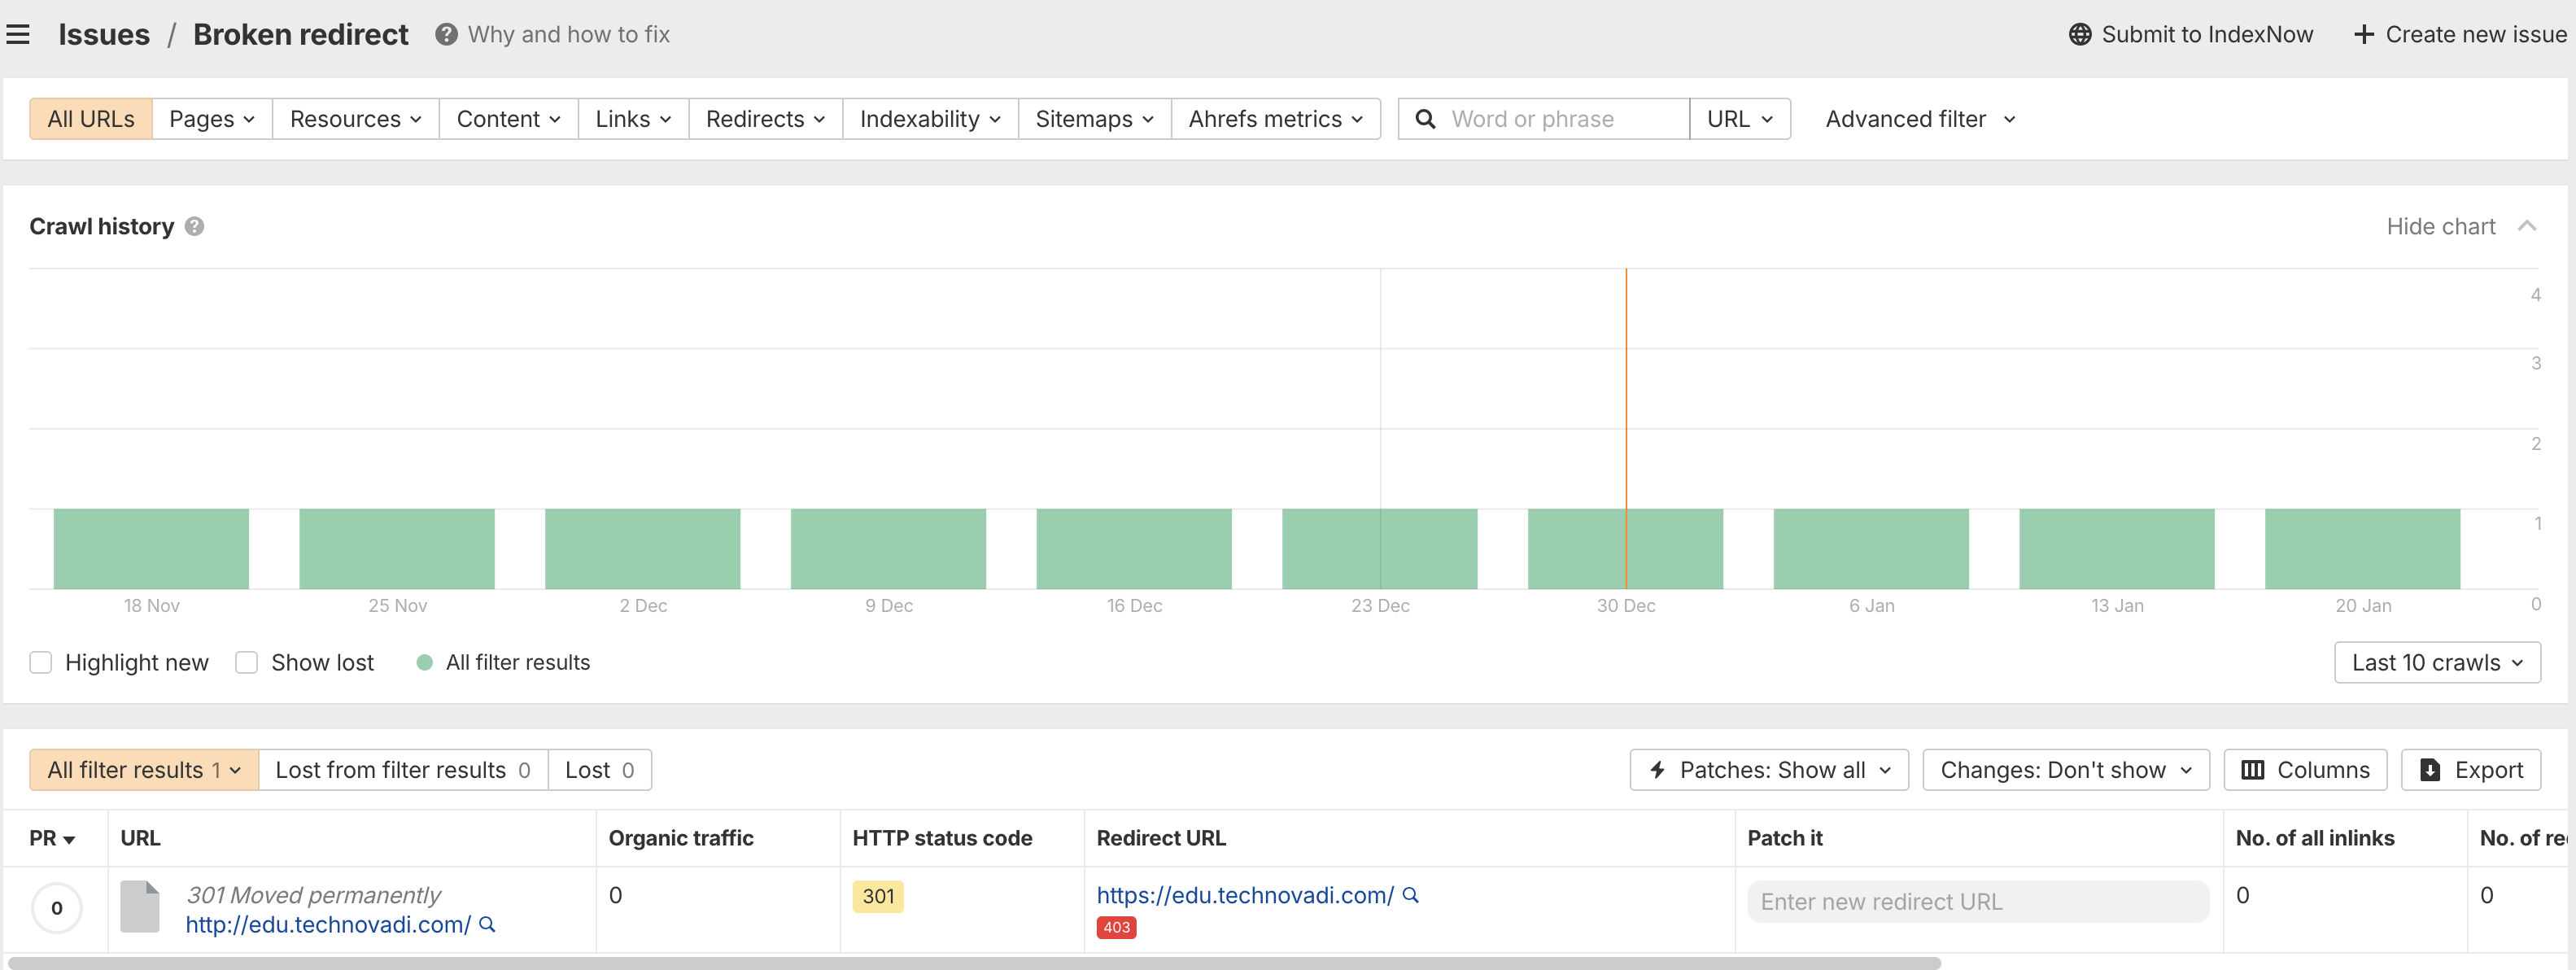This screenshot has height=970, width=2576.
Task: Open the Resources filter dropdown
Action: (x=356, y=119)
